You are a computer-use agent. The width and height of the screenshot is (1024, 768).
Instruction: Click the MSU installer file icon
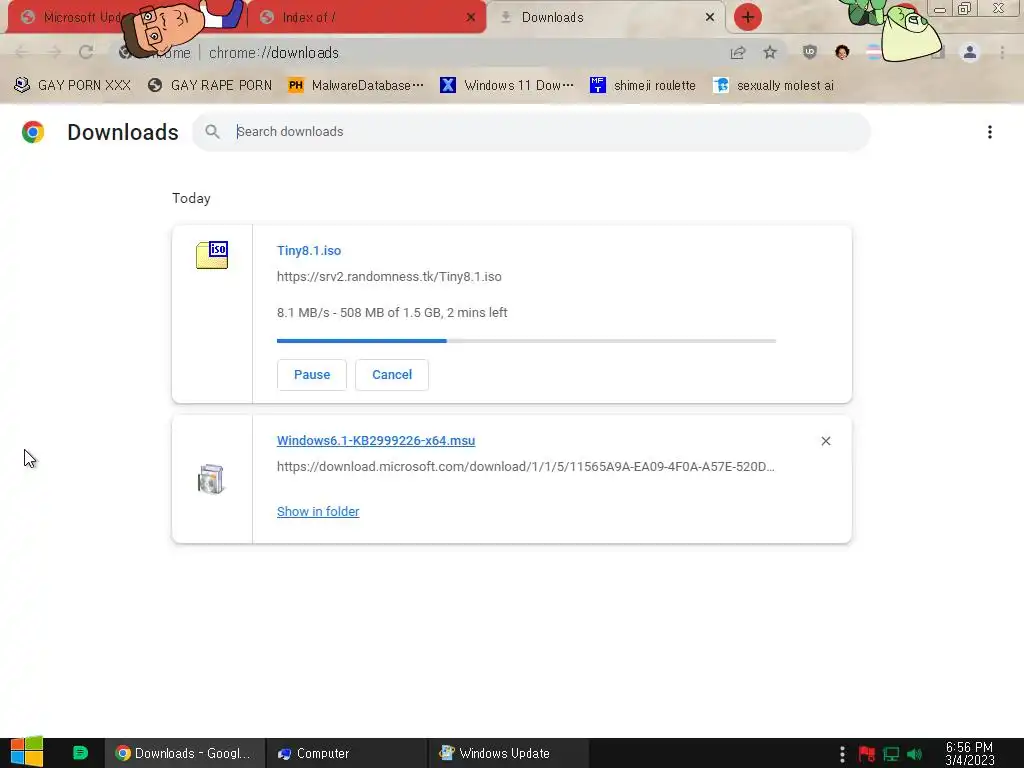(211, 479)
